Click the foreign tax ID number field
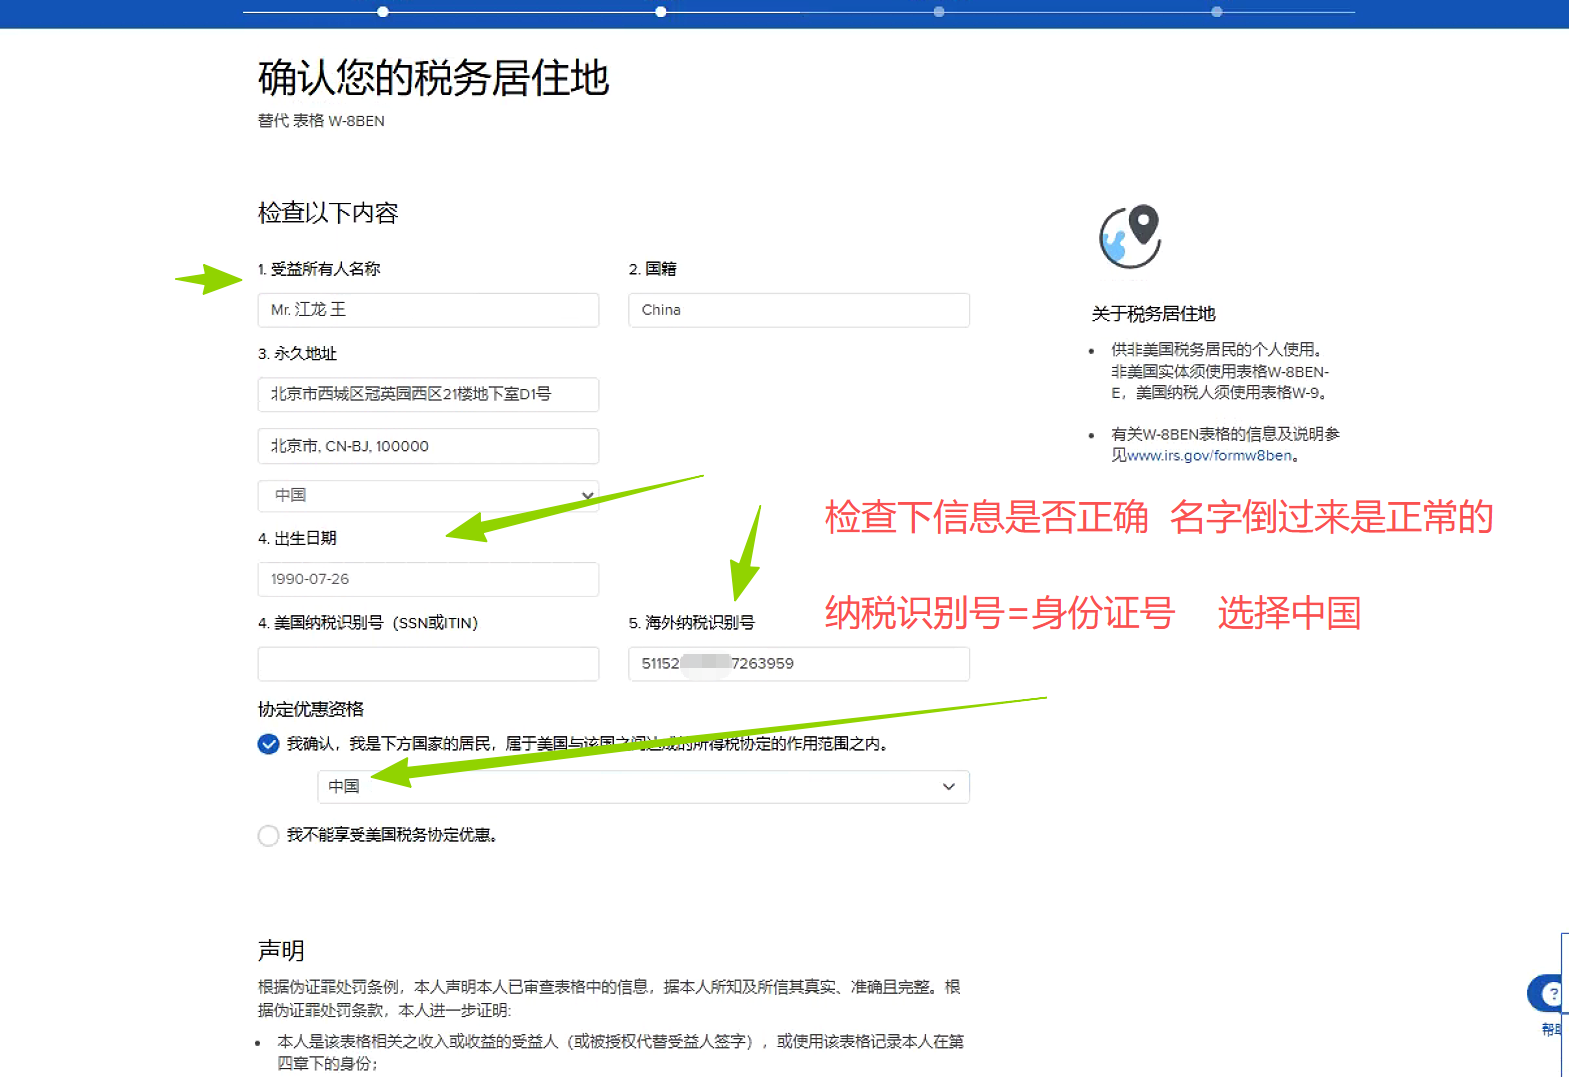1569x1077 pixels. point(798,664)
